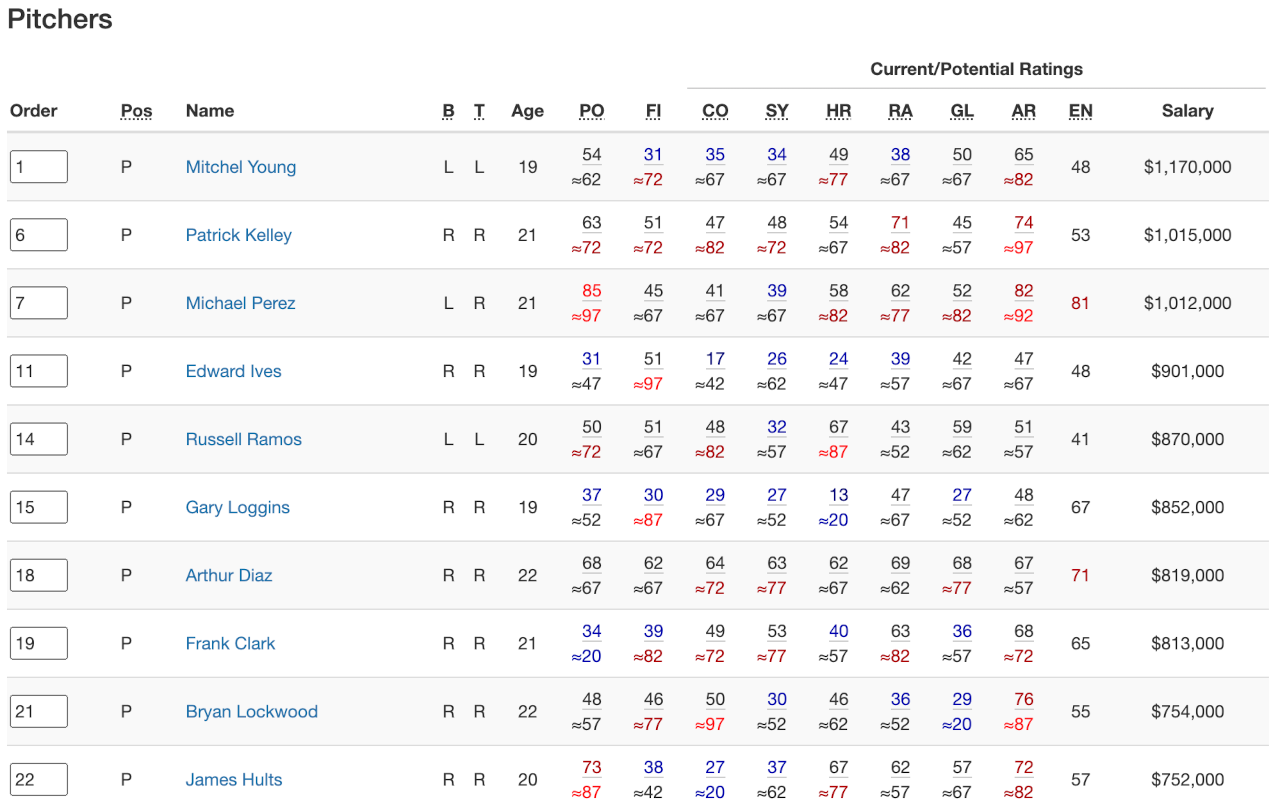Image resolution: width=1280 pixels, height=800 pixels.
Task: Select the Edward Ives link
Action: click(233, 371)
